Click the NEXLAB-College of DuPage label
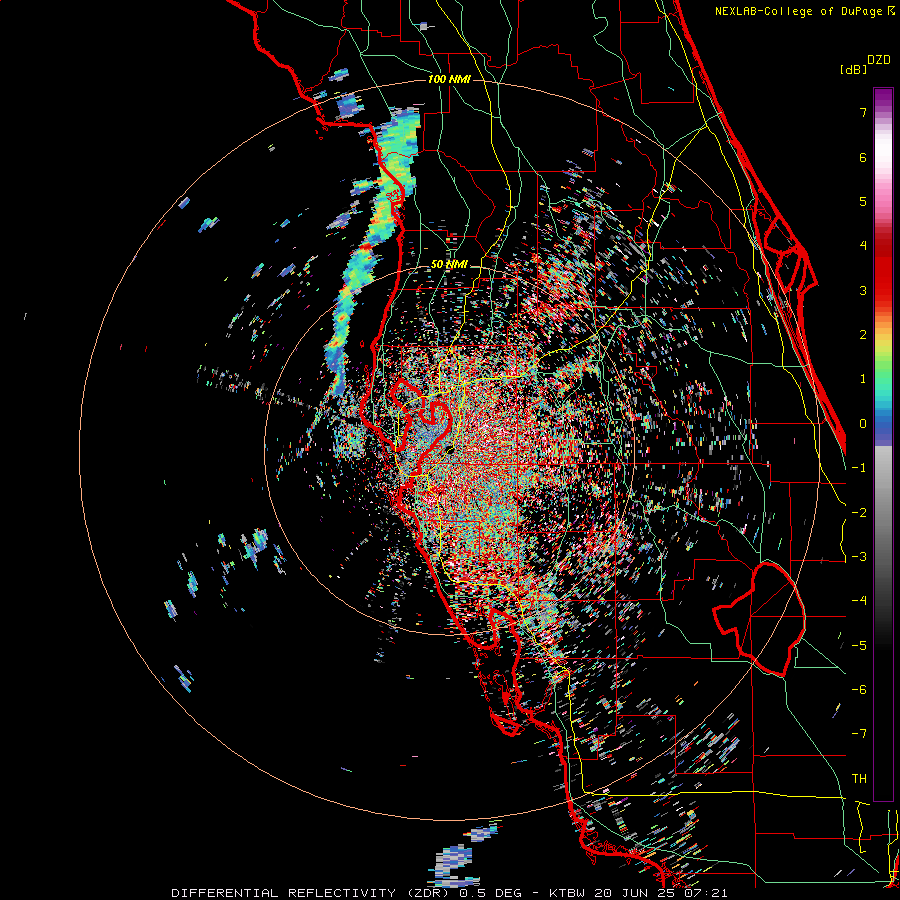 (x=805, y=11)
